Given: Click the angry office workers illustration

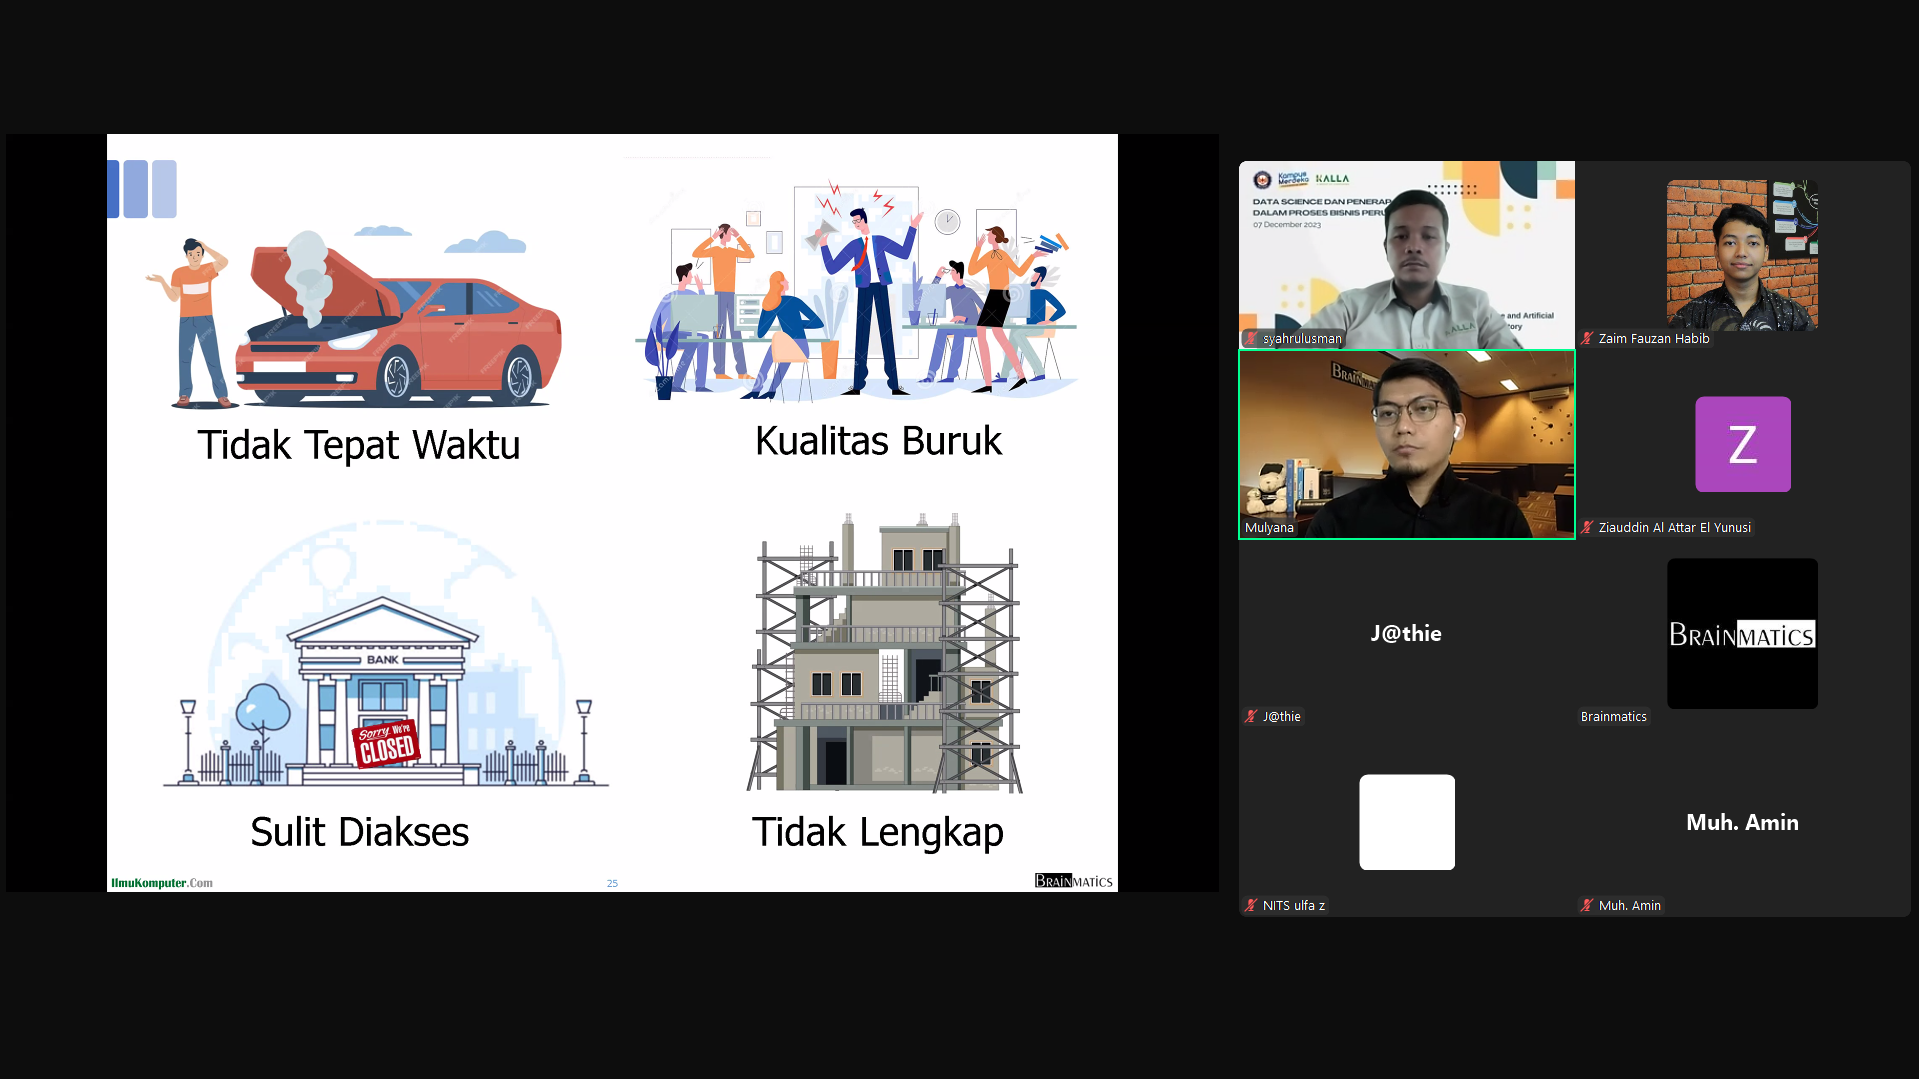Looking at the screenshot, I should click(855, 295).
